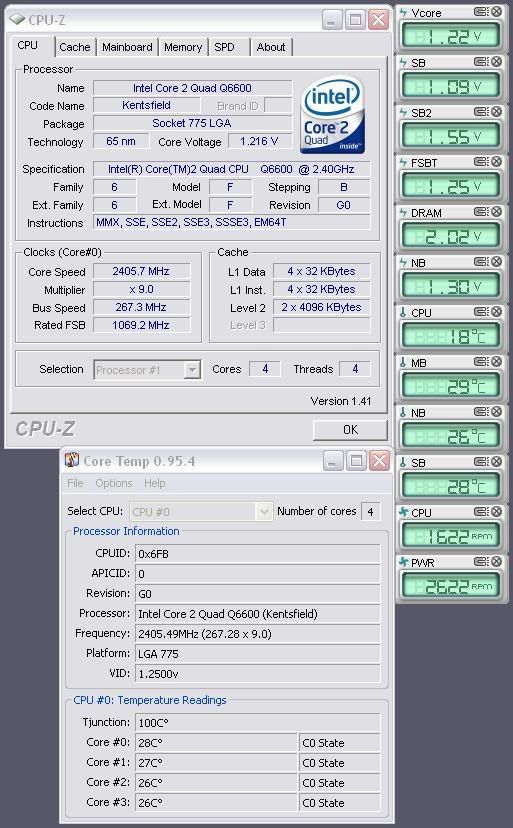Click the Package value 'Socket 775 LGA'
The height and width of the screenshot is (828, 513).
click(x=192, y=123)
